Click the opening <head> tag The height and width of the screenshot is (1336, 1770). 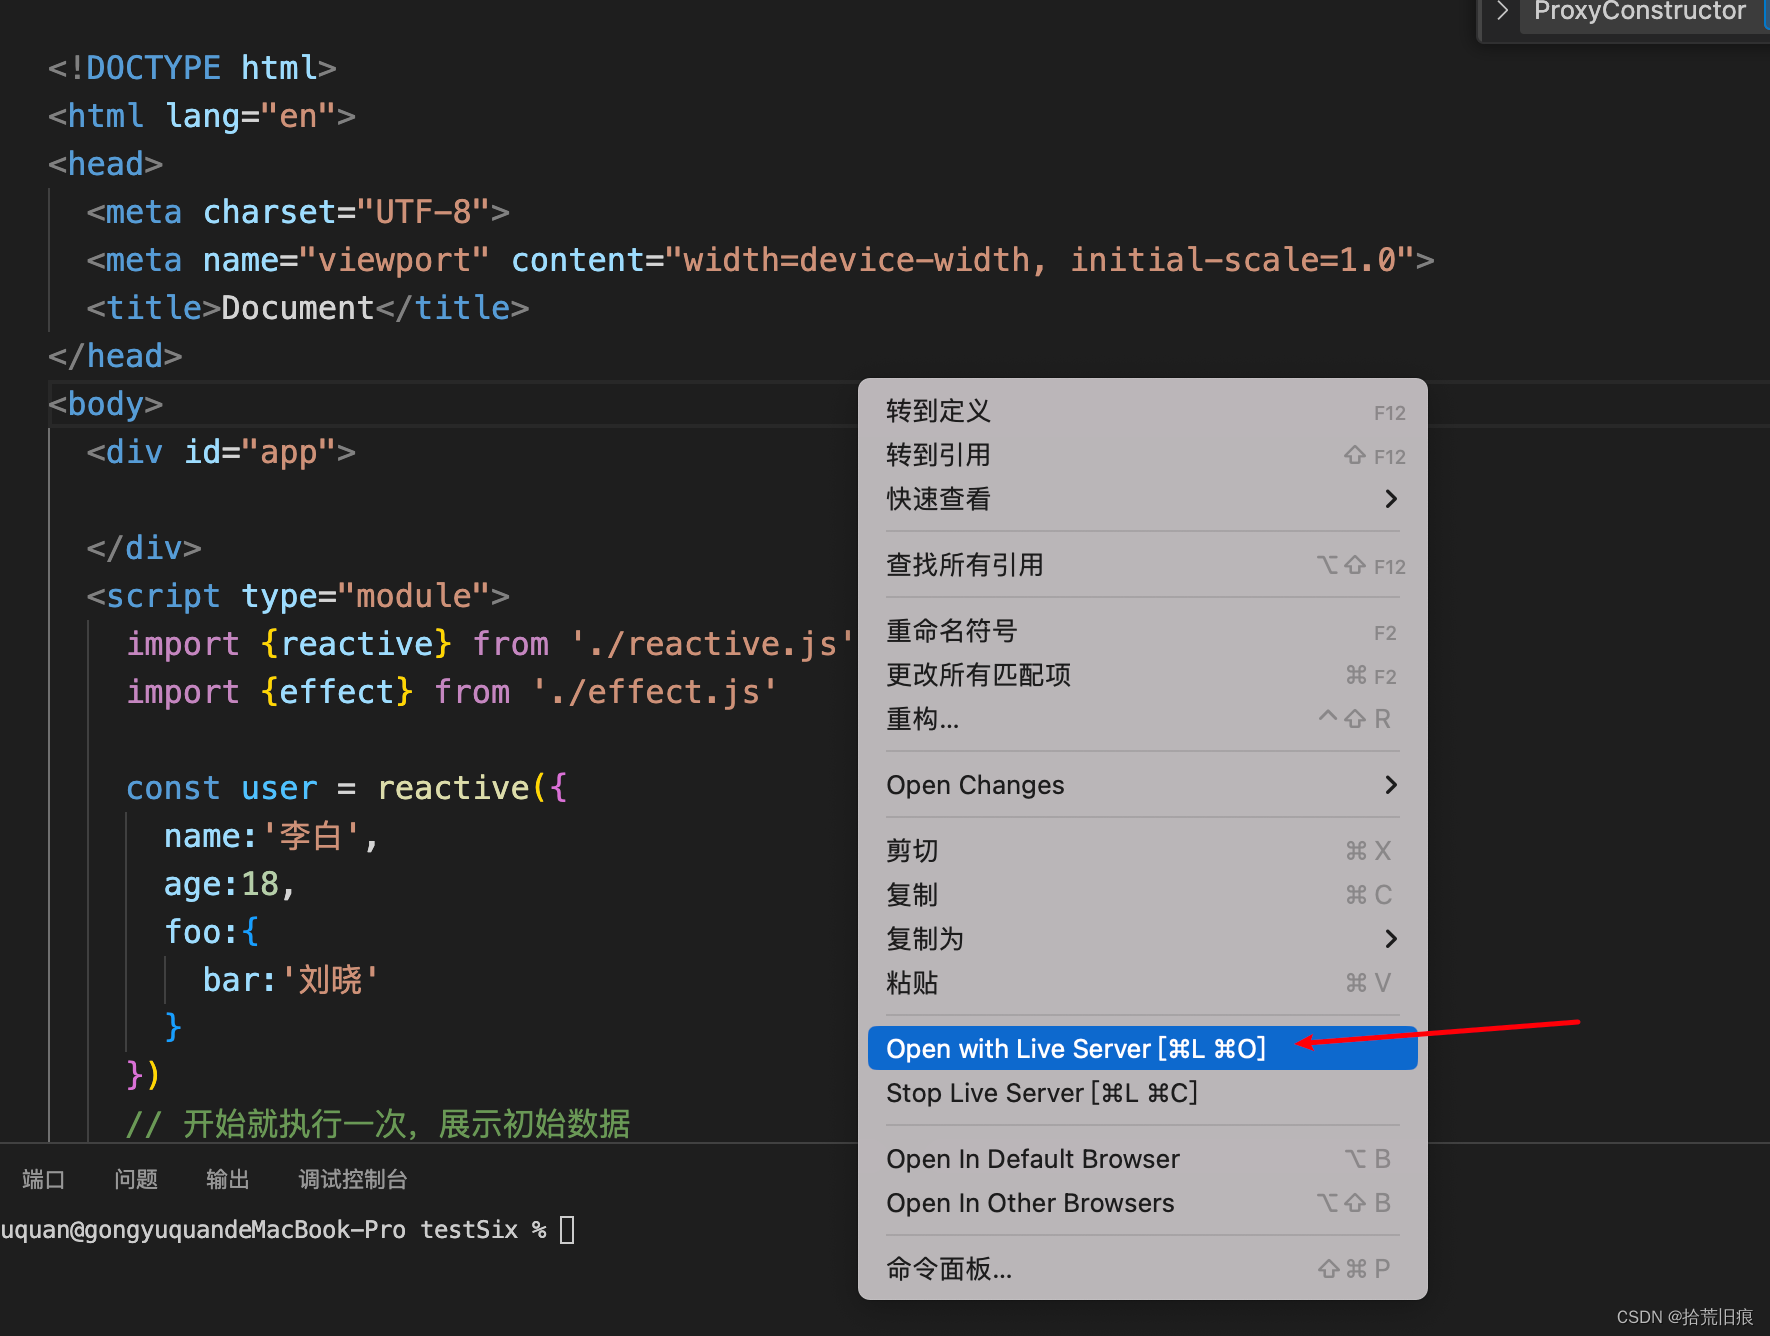(106, 164)
